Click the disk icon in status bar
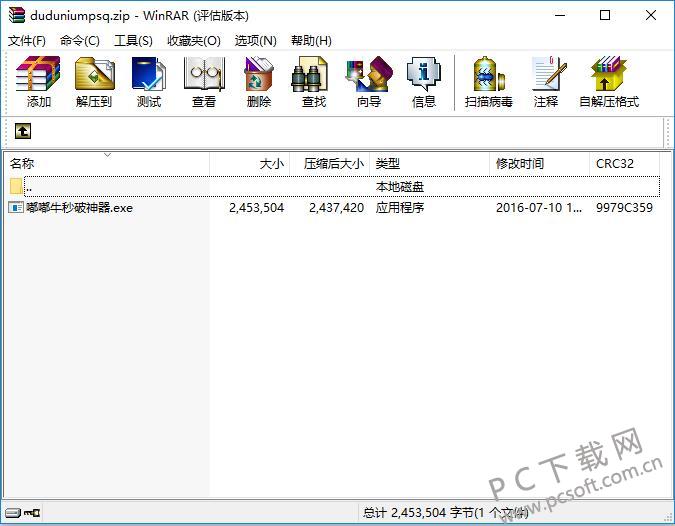 coord(13,513)
